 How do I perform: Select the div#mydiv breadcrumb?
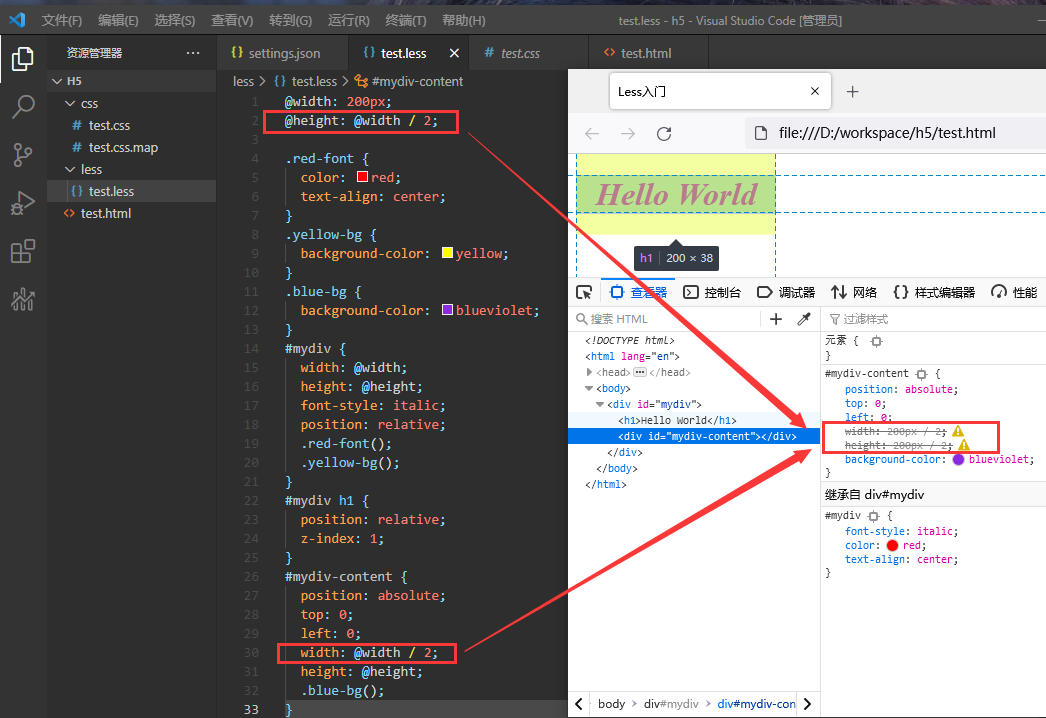(671, 704)
